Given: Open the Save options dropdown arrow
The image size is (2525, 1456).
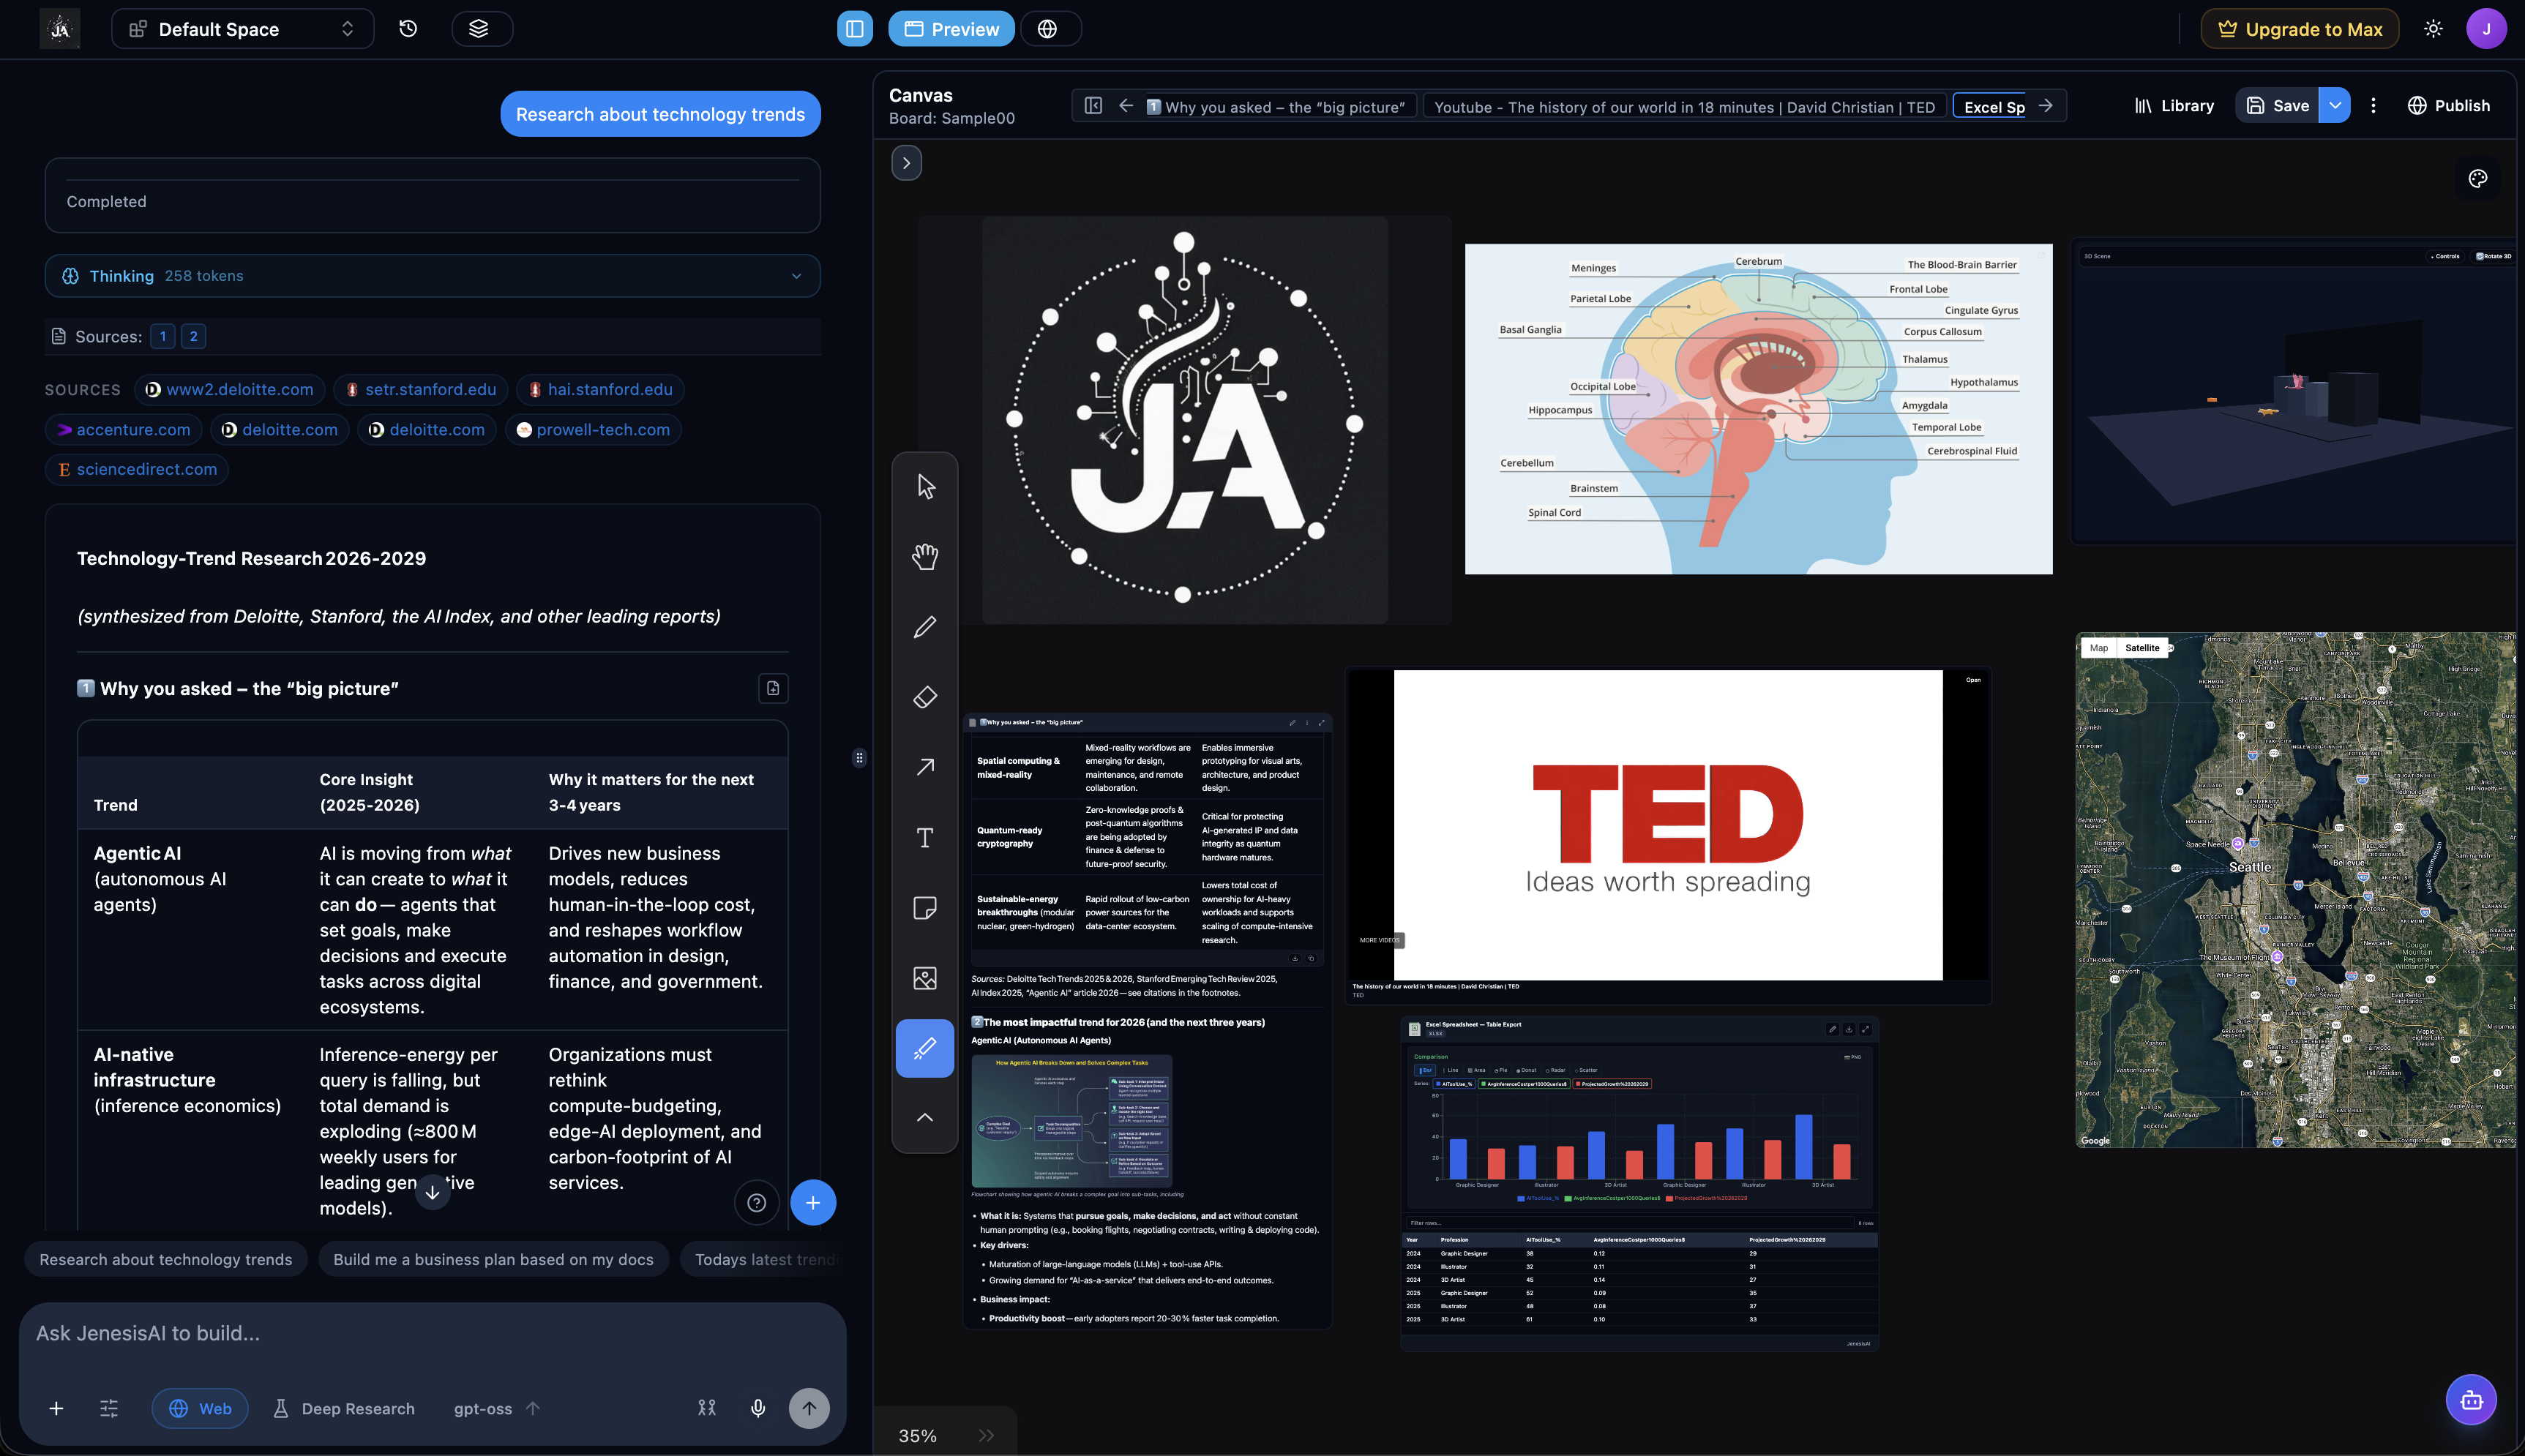Looking at the screenshot, I should click(x=2334, y=105).
